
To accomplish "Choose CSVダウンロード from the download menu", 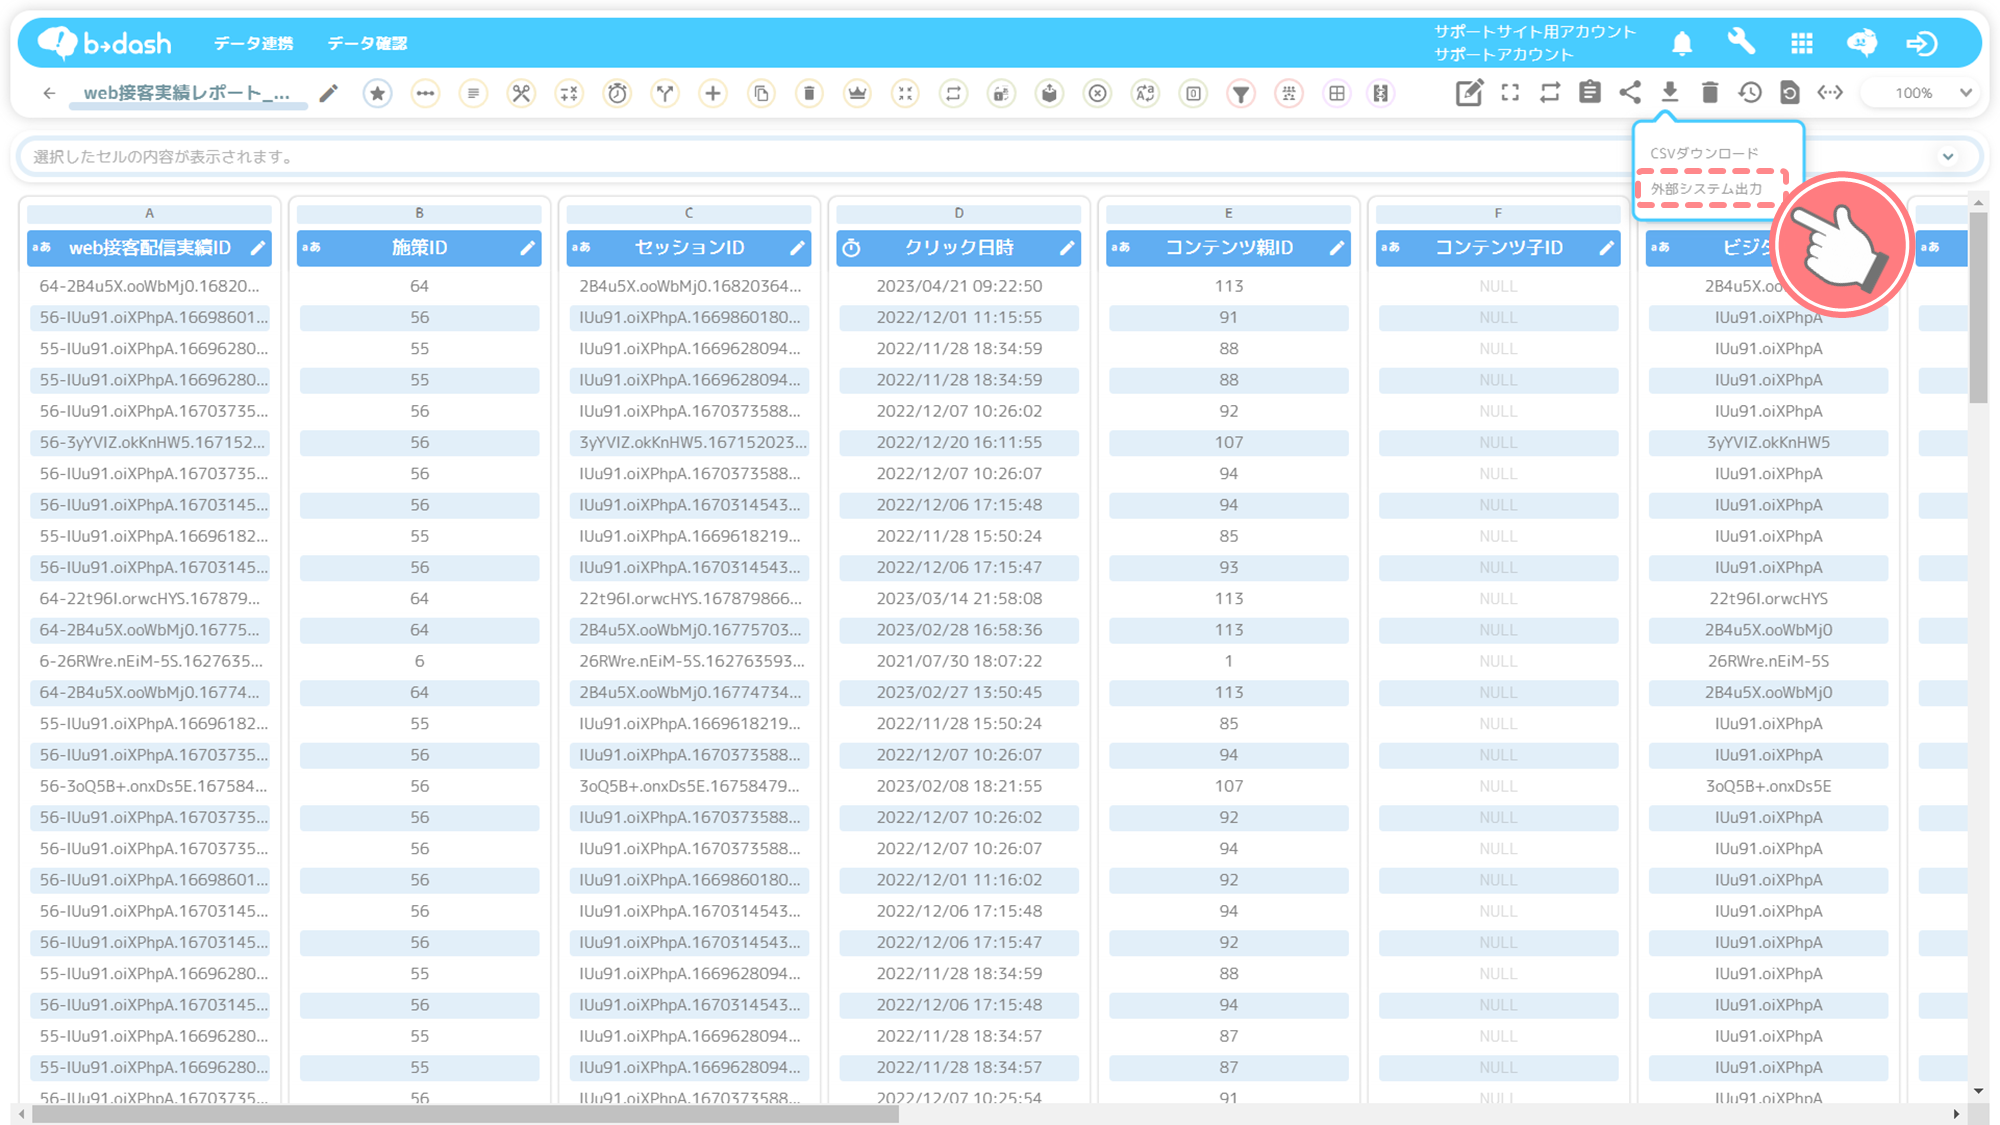I will (1704, 153).
